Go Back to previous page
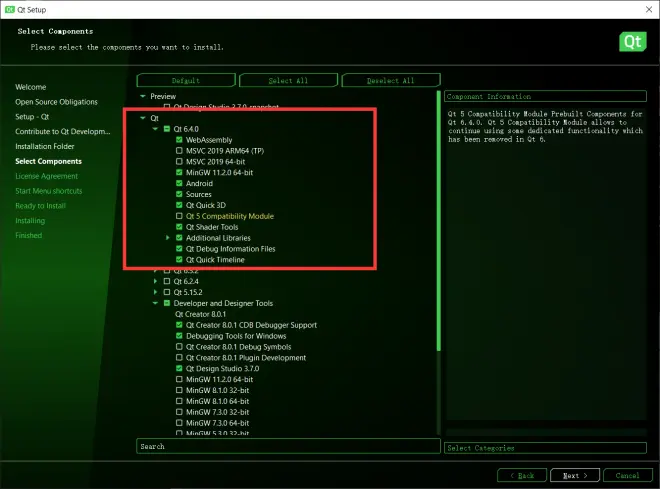 522,476
